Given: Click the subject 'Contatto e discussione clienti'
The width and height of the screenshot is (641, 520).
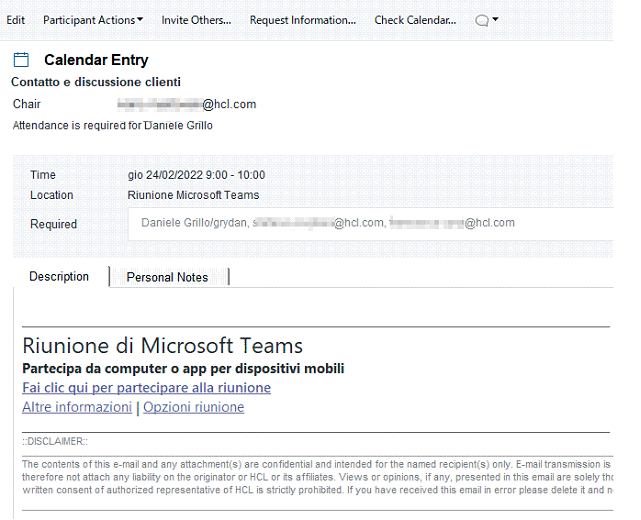Looking at the screenshot, I should pos(96,82).
